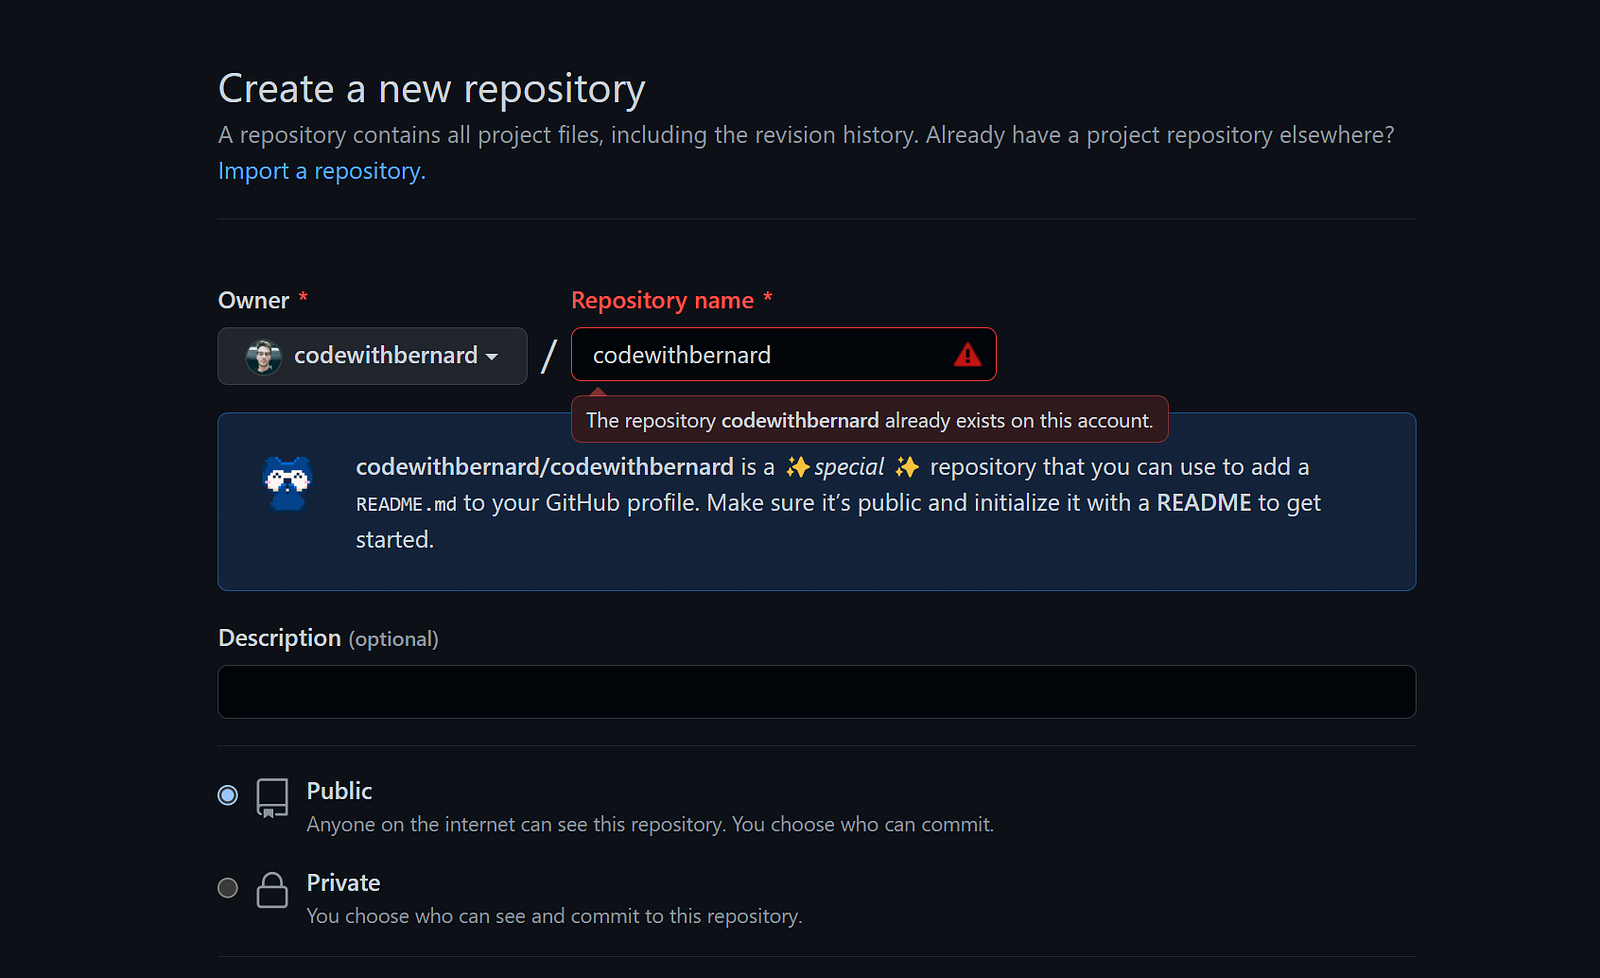
Task: Click the Private option label
Action: [343, 883]
